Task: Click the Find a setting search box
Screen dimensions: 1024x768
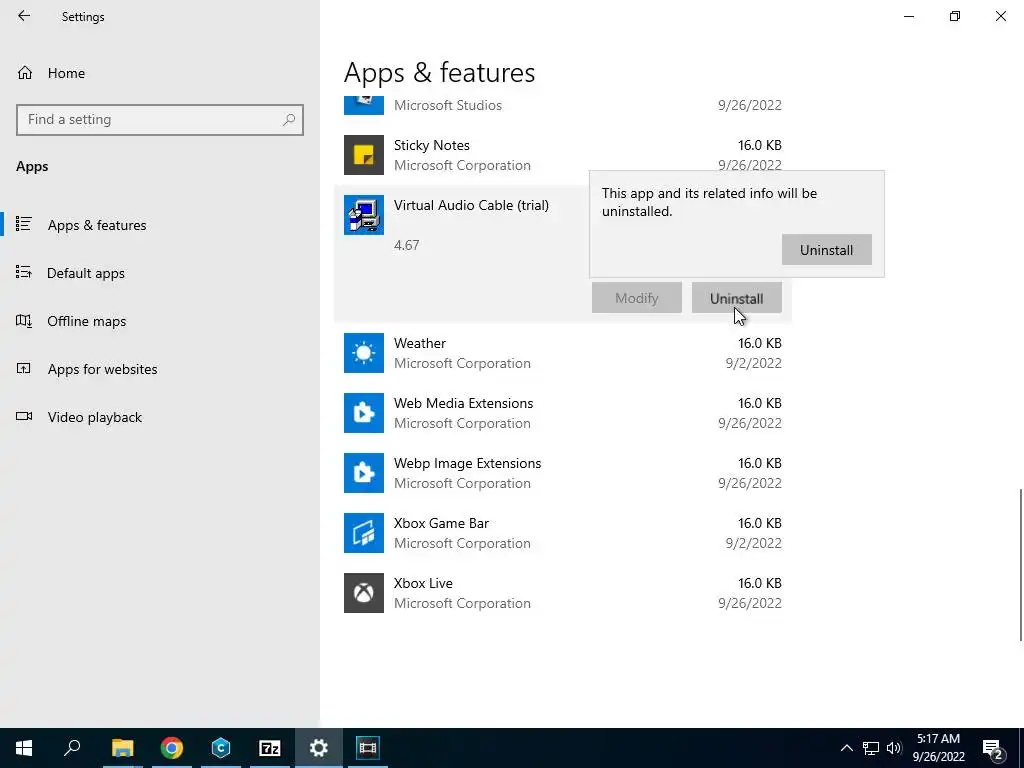Action: [x=160, y=120]
